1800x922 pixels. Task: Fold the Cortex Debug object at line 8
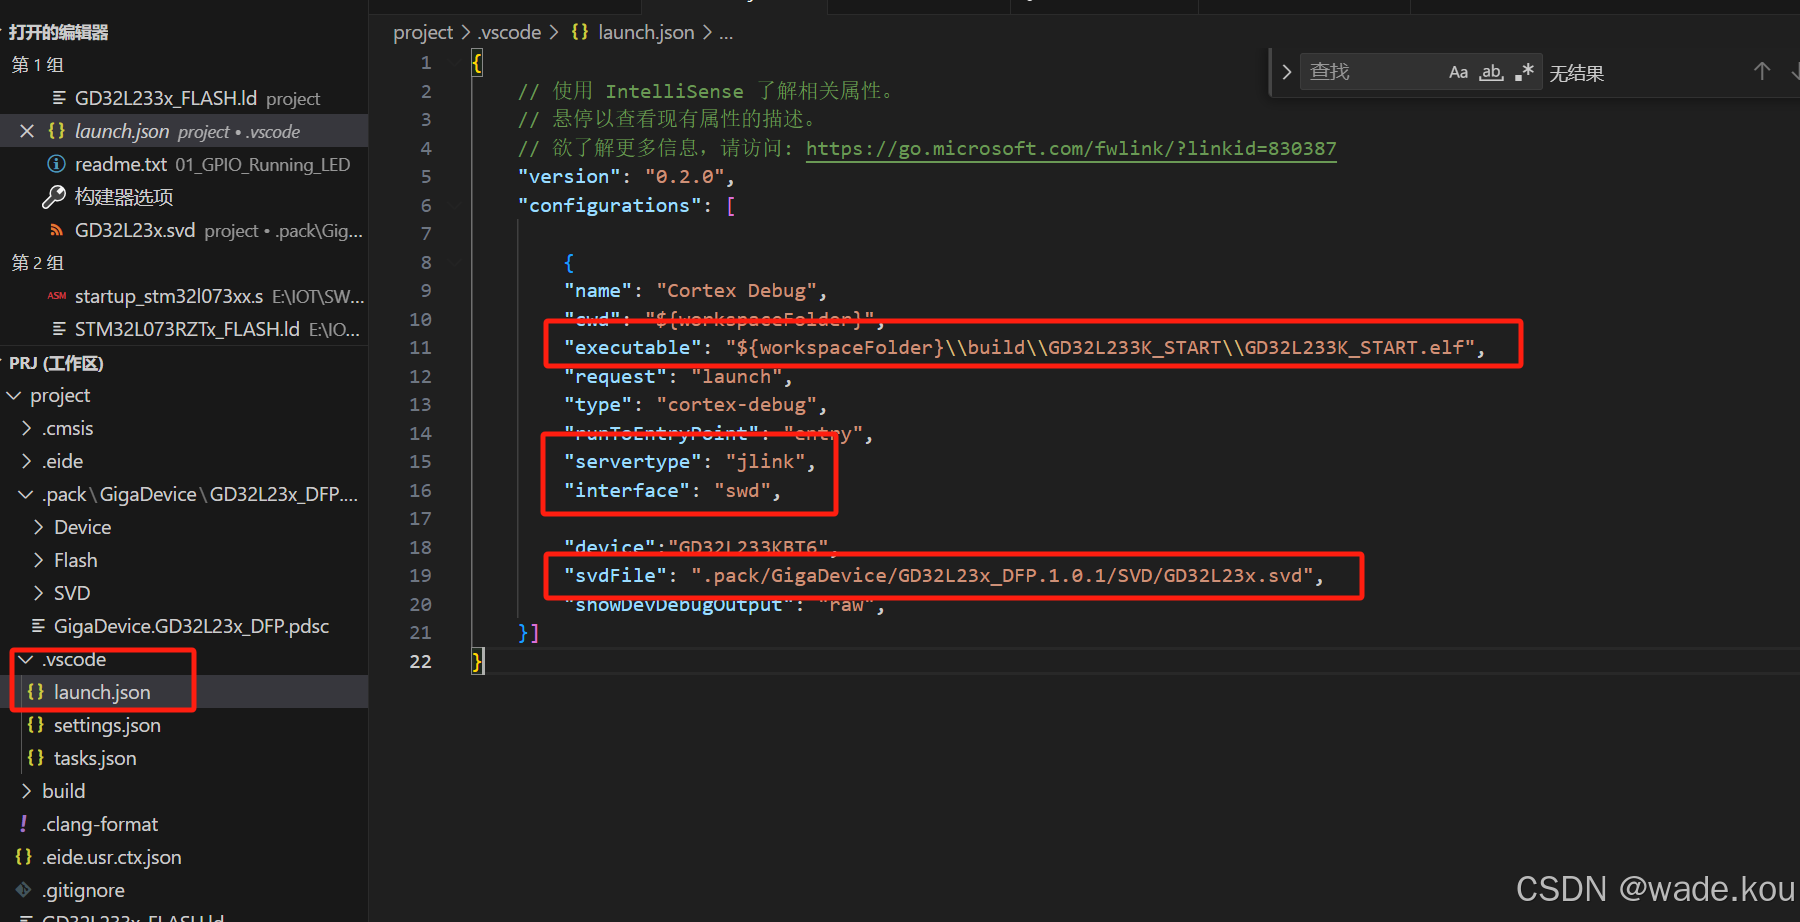[x=457, y=263]
